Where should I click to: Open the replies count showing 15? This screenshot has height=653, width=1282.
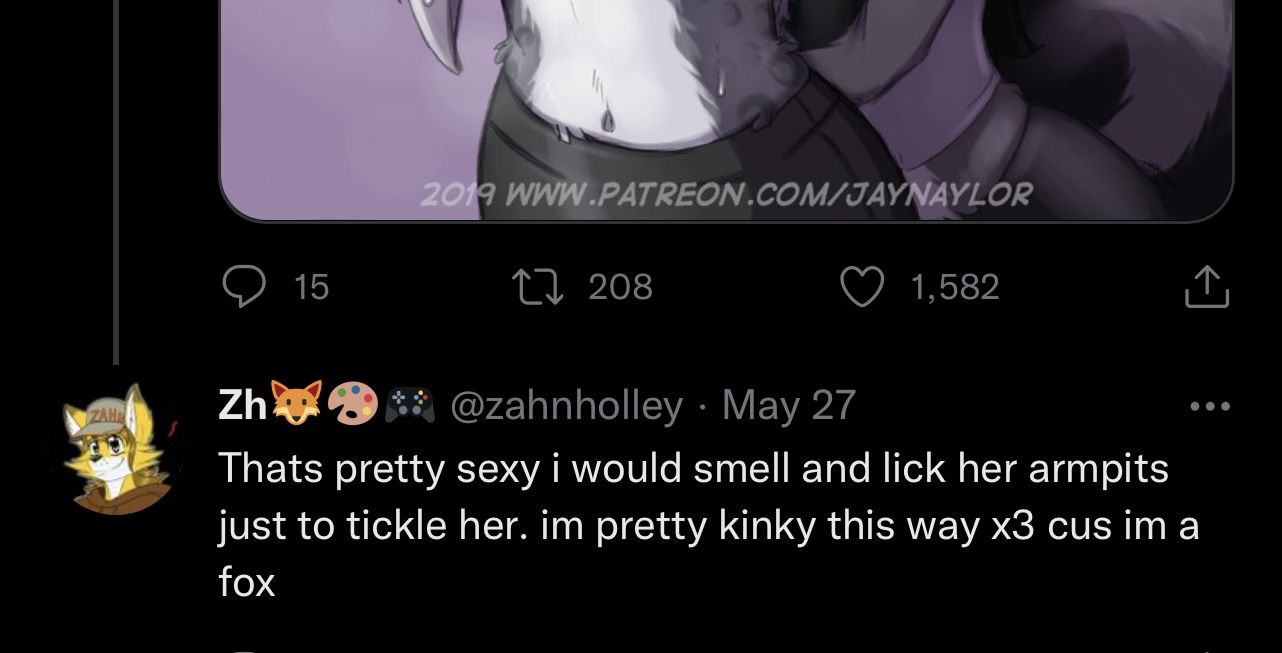312,288
